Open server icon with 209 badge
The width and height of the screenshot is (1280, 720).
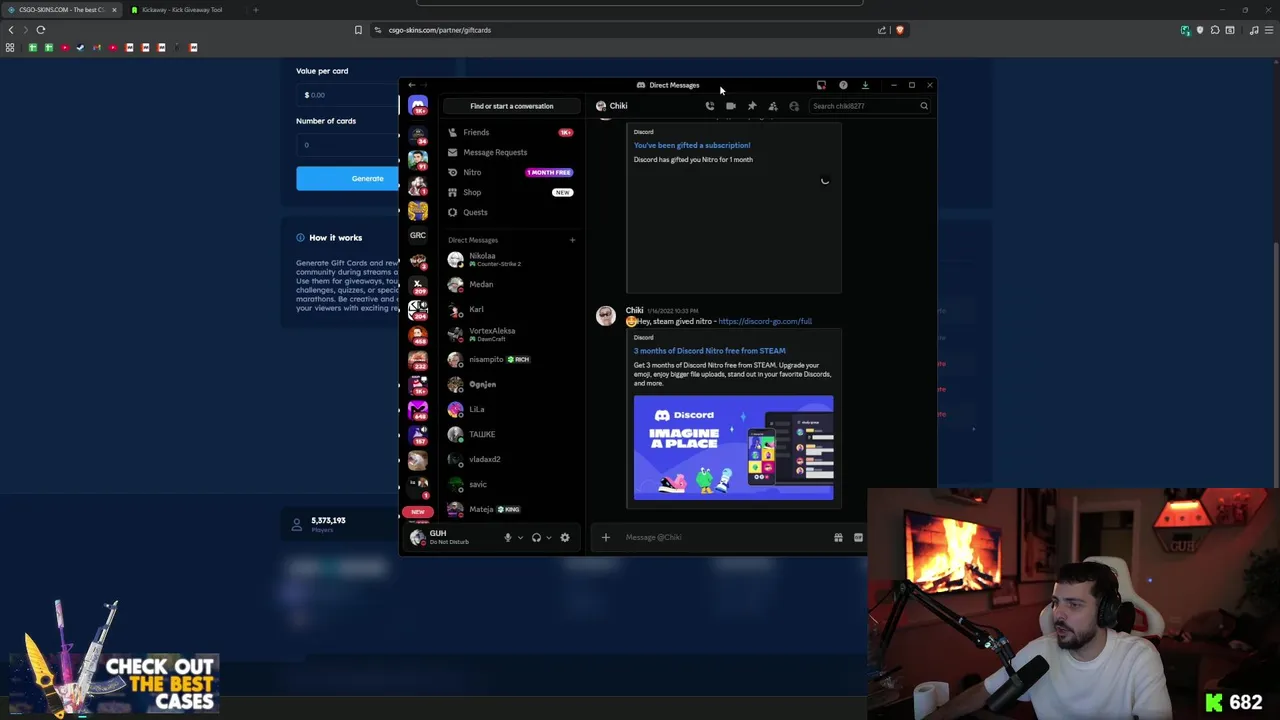pyautogui.click(x=418, y=285)
